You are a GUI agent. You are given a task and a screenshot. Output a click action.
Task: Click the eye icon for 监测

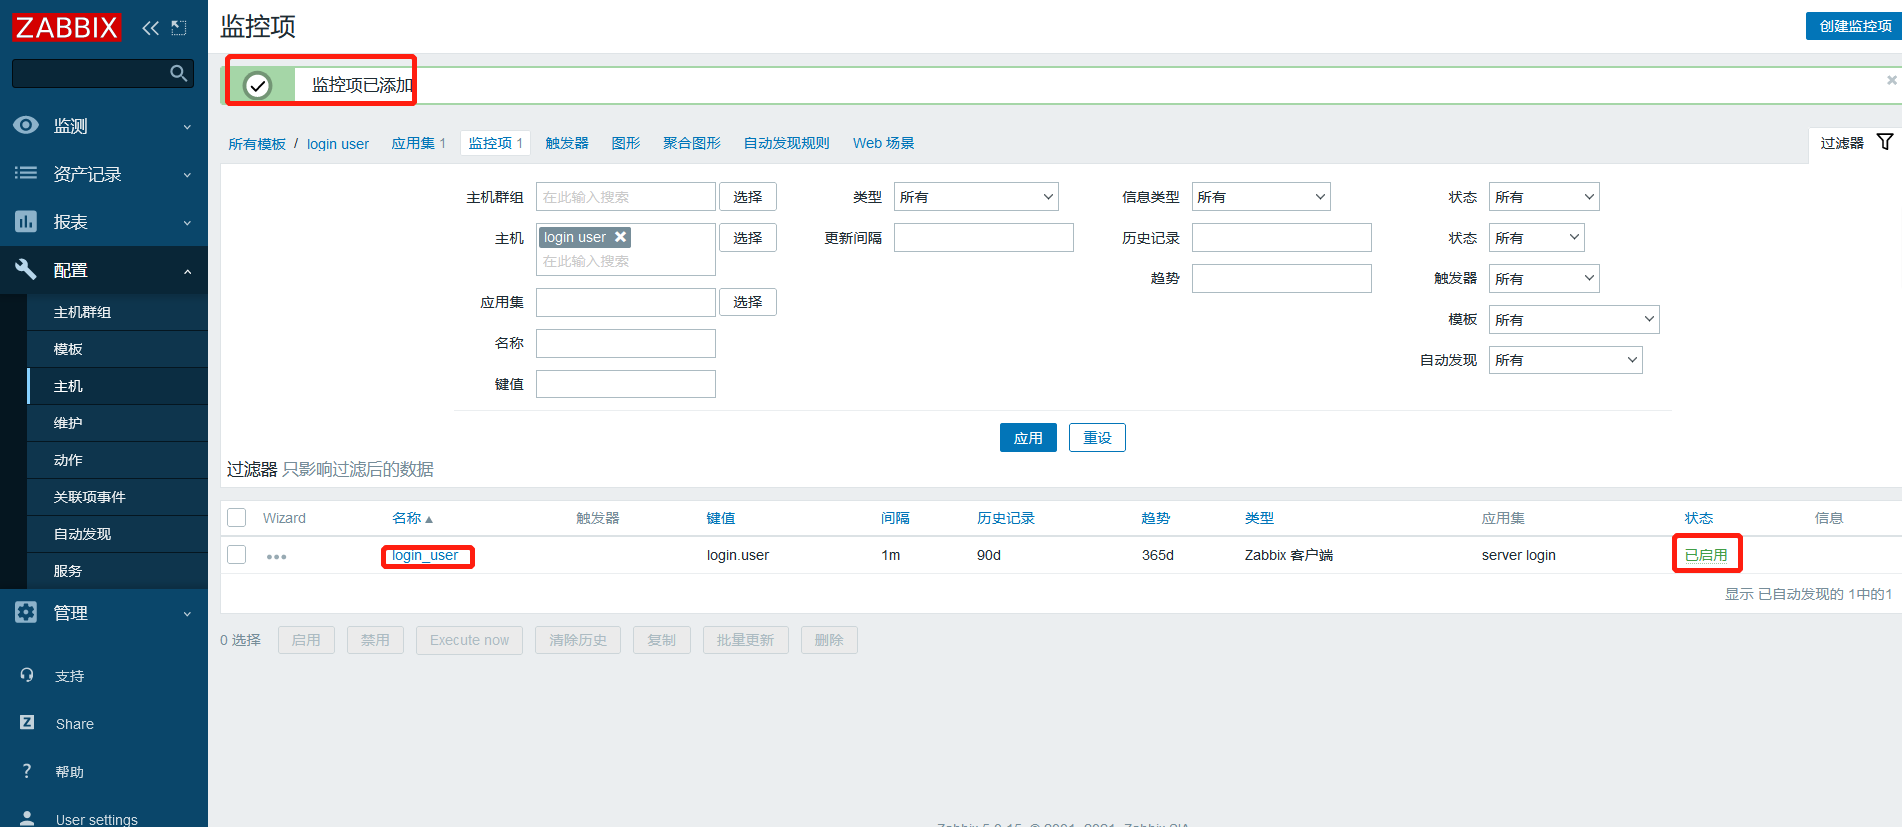tap(26, 125)
